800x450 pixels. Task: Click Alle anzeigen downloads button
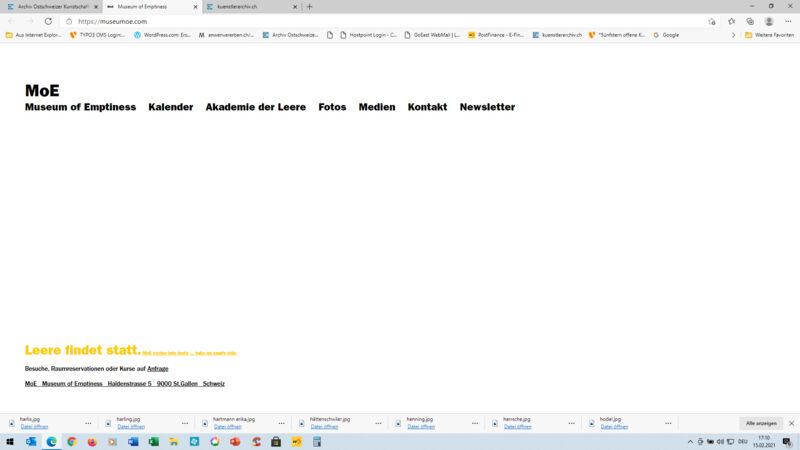pyautogui.click(x=761, y=423)
